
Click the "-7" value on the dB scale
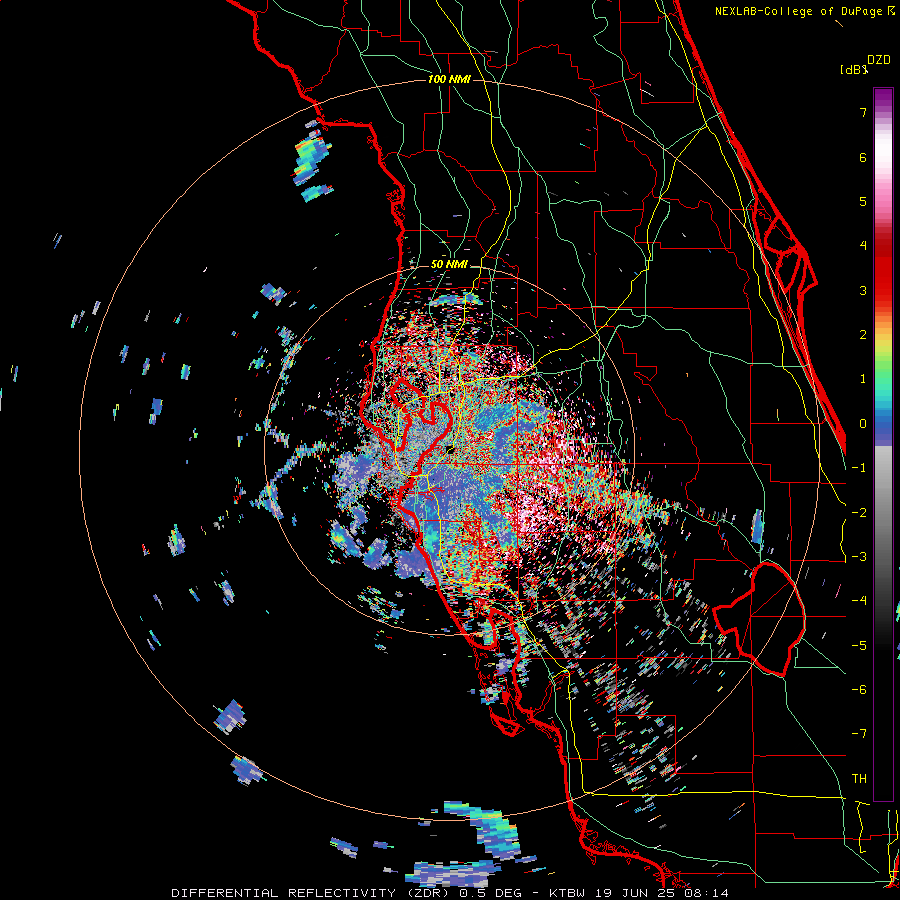pyautogui.click(x=859, y=734)
